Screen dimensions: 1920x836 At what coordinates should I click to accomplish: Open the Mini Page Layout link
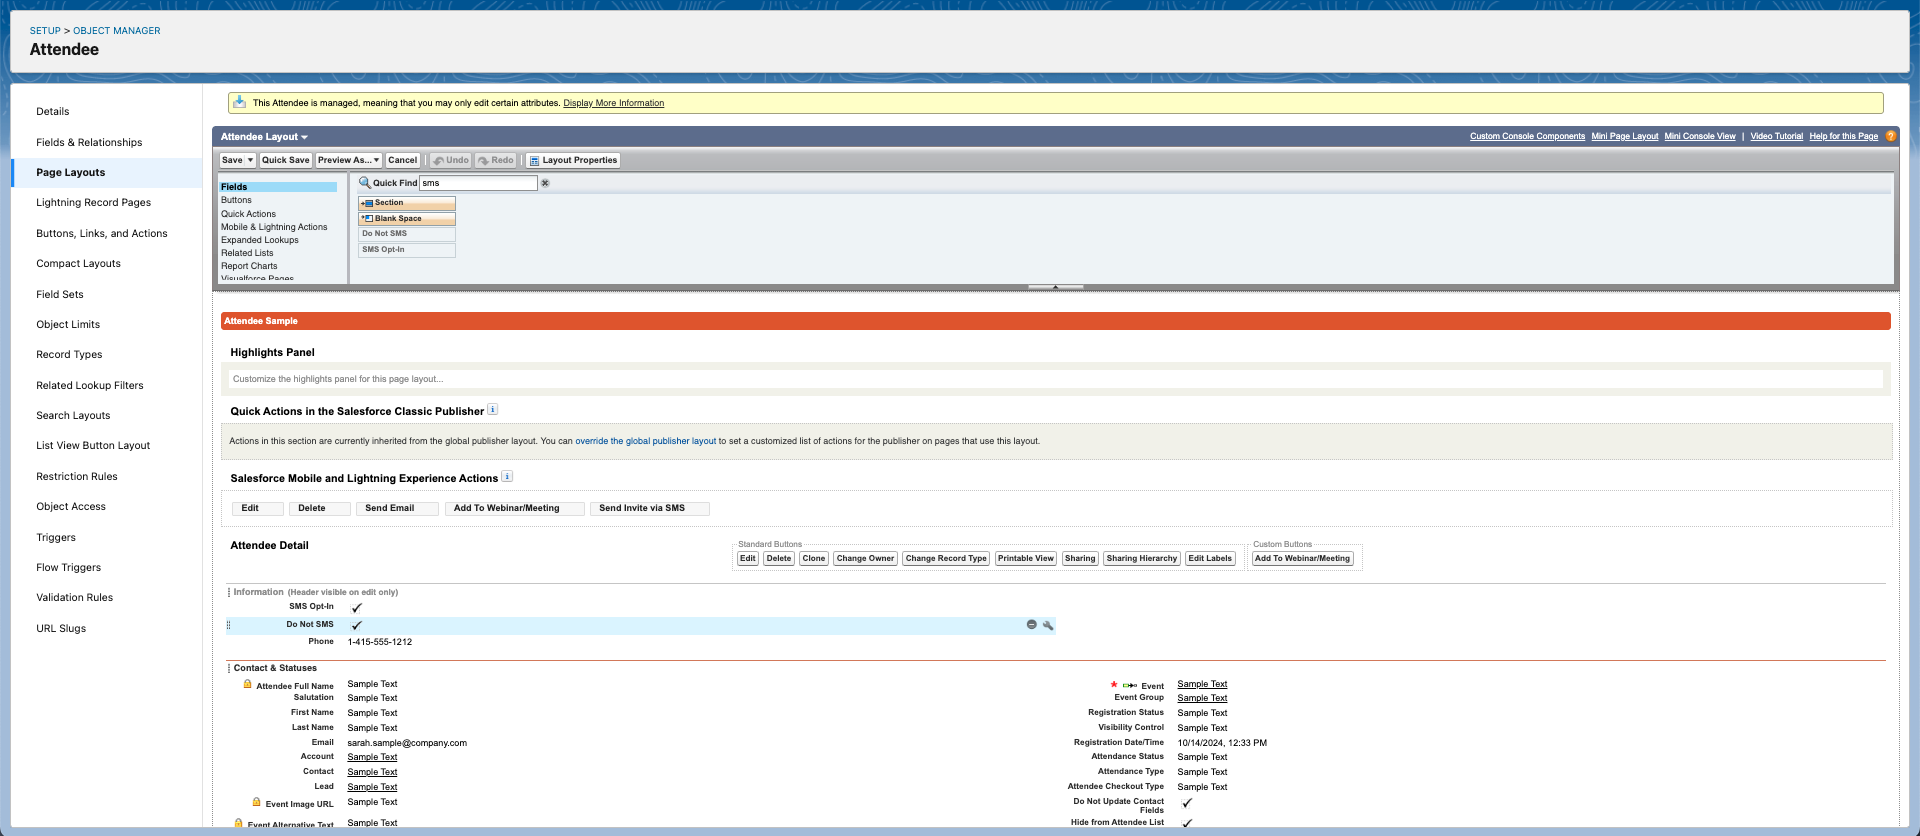click(x=1624, y=136)
